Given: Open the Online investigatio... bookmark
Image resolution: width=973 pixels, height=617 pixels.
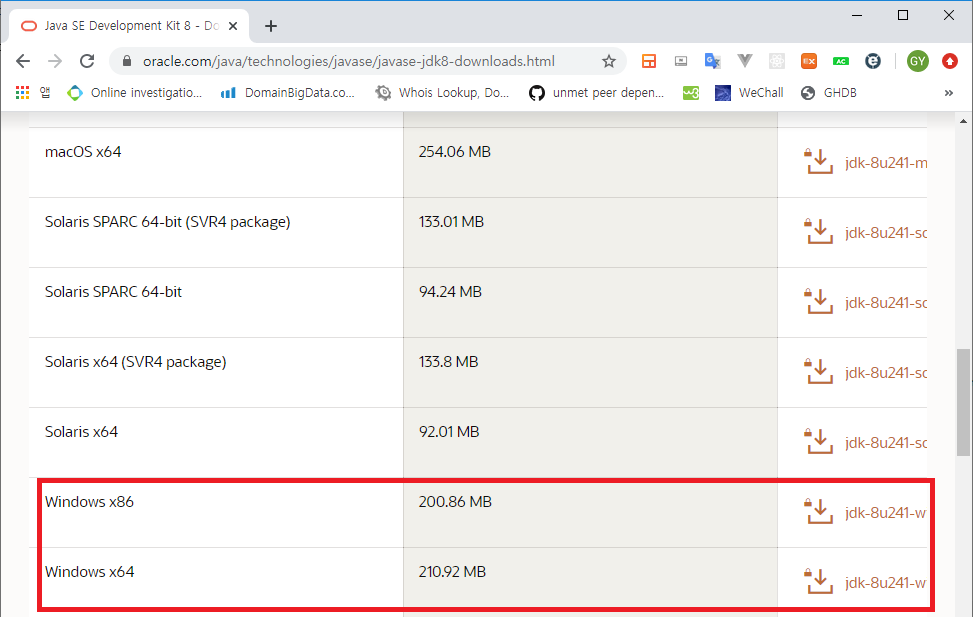Looking at the screenshot, I should 135,92.
